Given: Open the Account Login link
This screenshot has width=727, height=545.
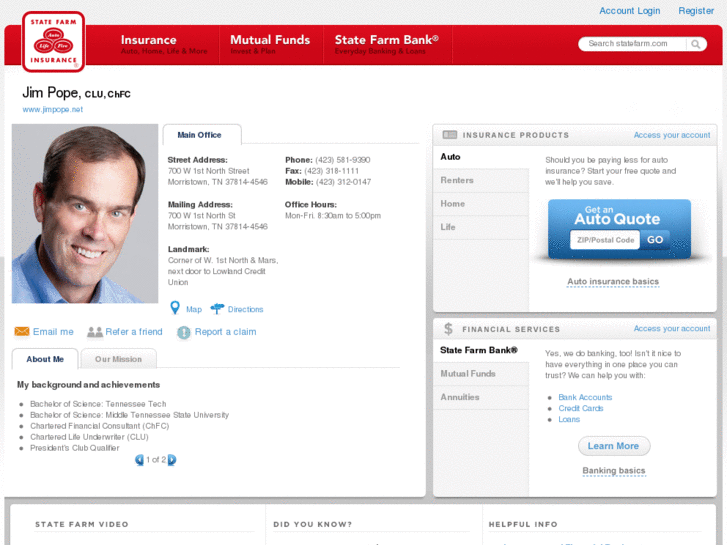Looking at the screenshot, I should pos(630,11).
